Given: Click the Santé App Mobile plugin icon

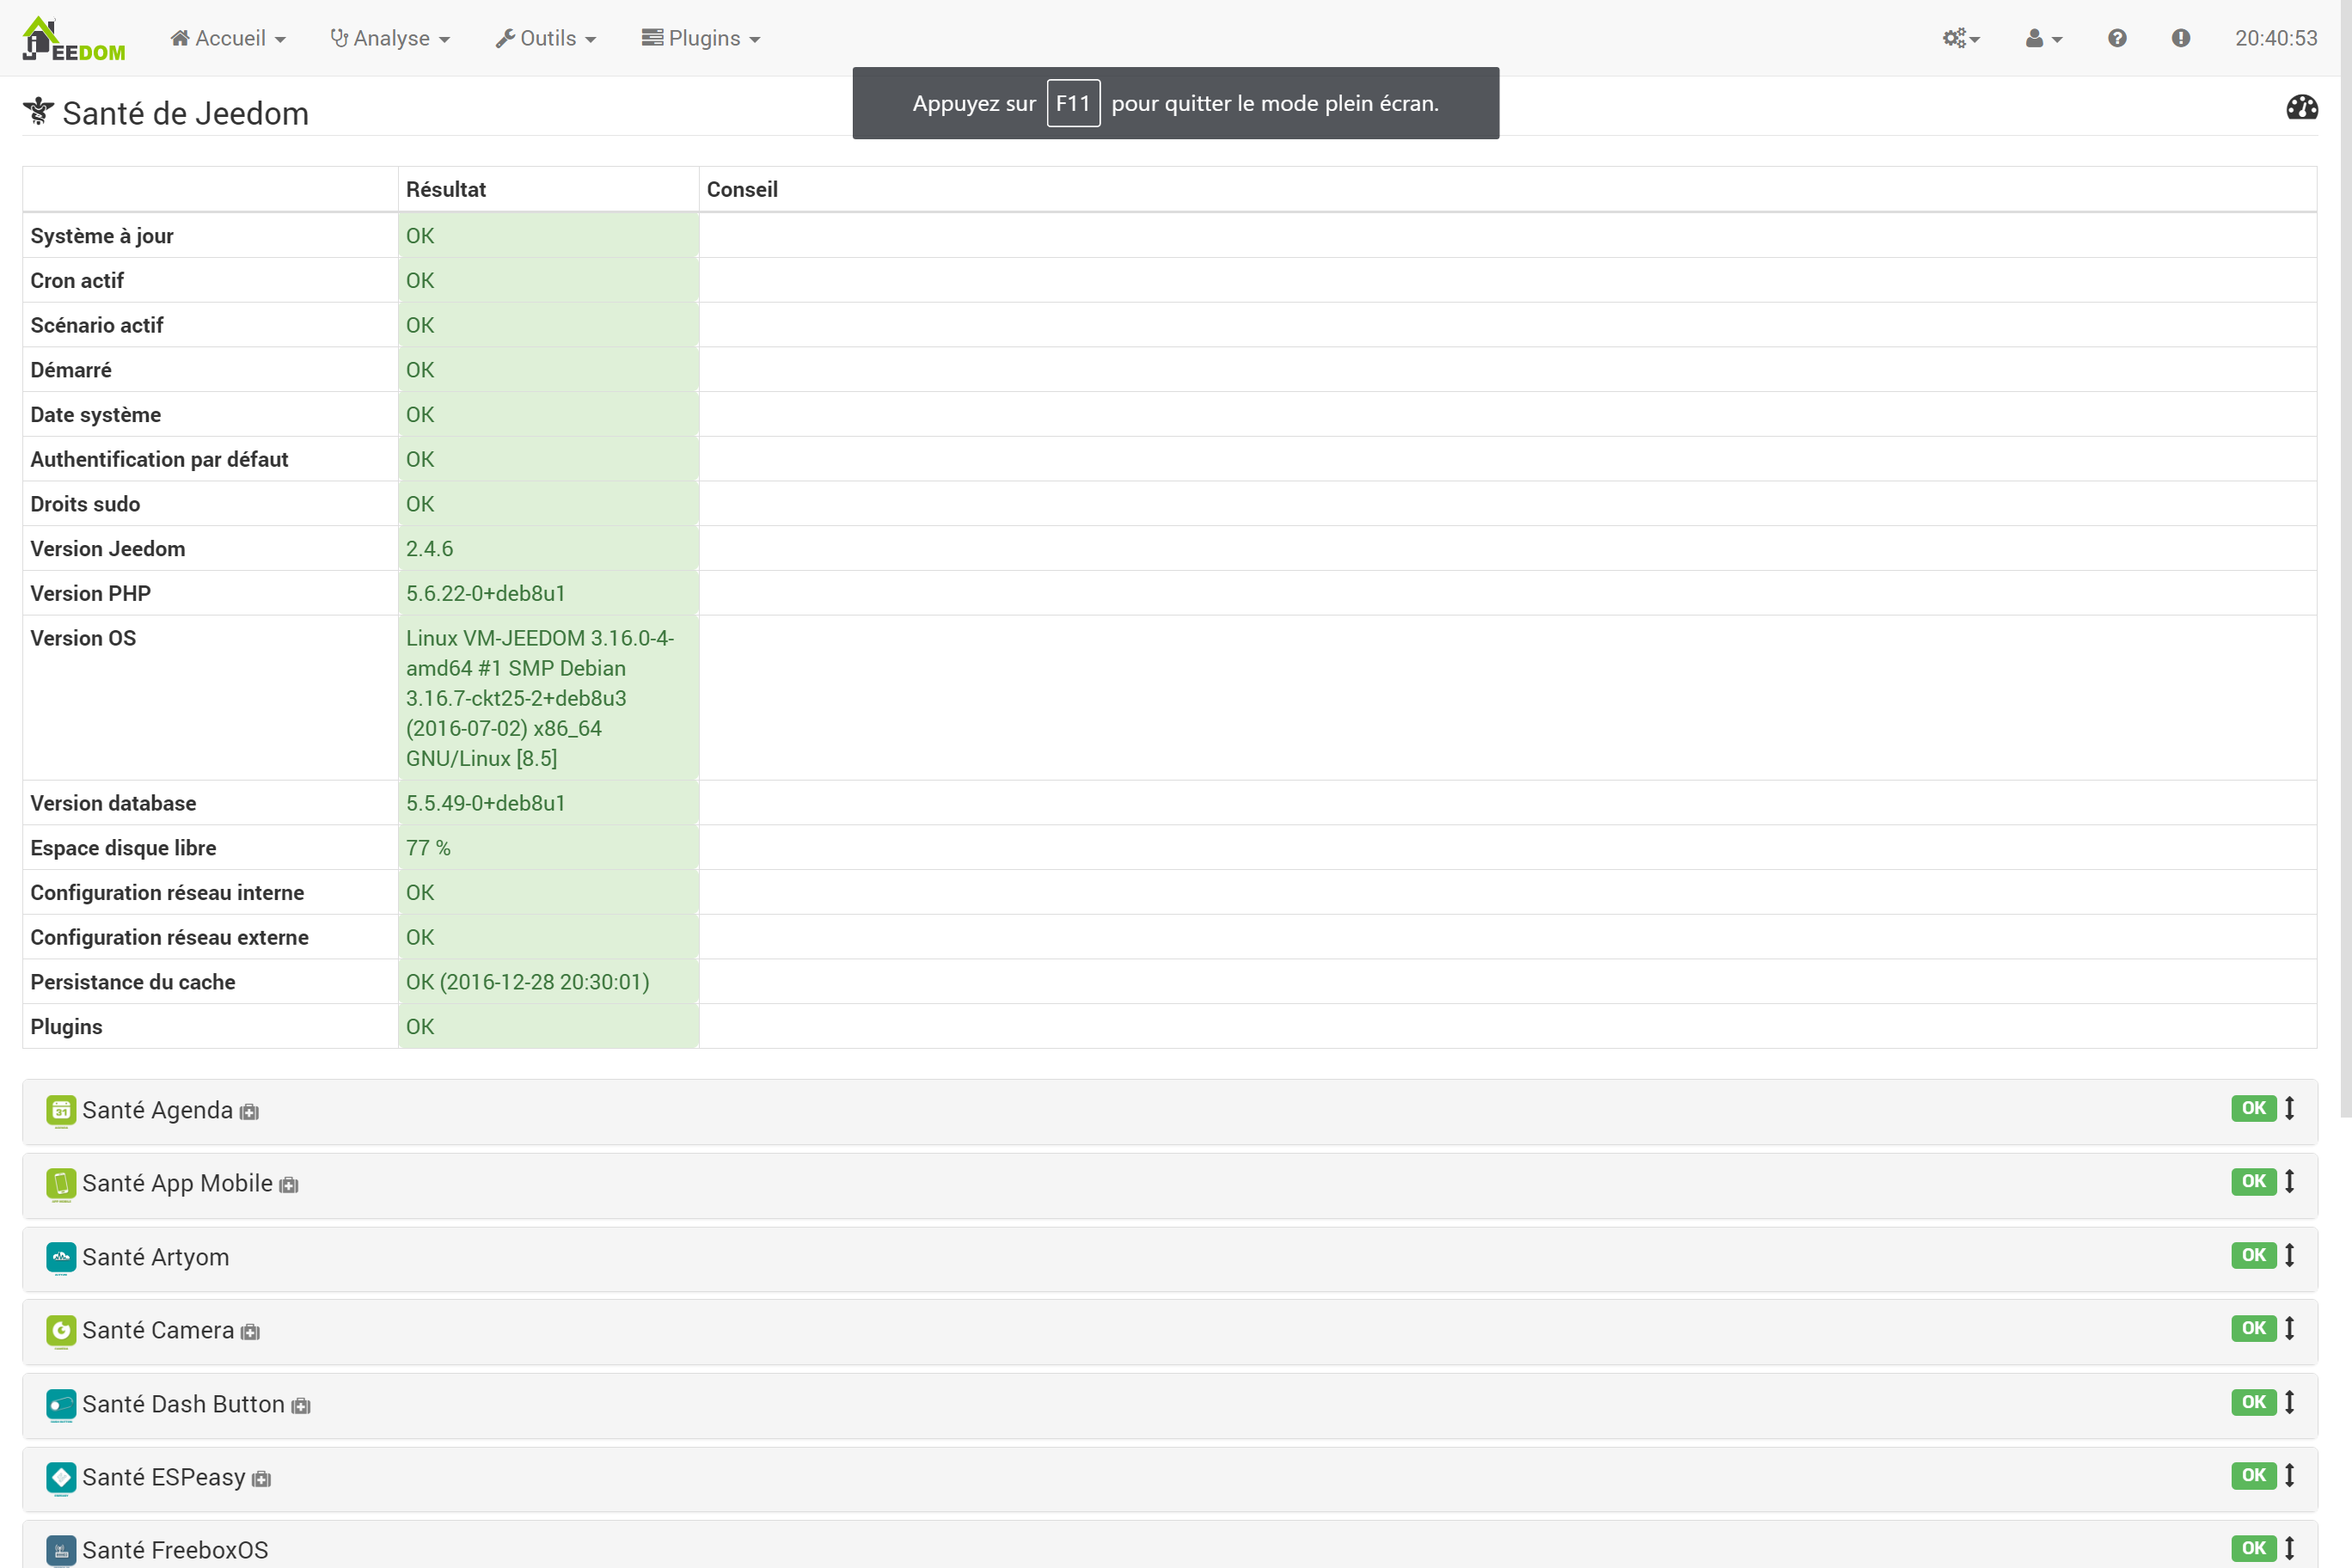Looking at the screenshot, I should 61,1184.
